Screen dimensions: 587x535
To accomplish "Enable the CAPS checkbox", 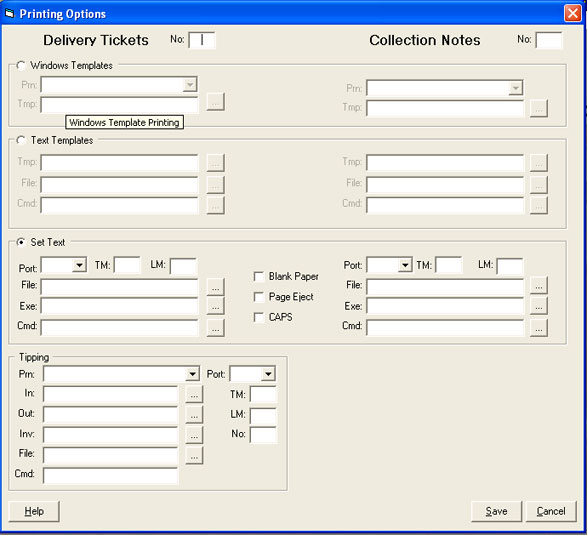I will tap(259, 317).
